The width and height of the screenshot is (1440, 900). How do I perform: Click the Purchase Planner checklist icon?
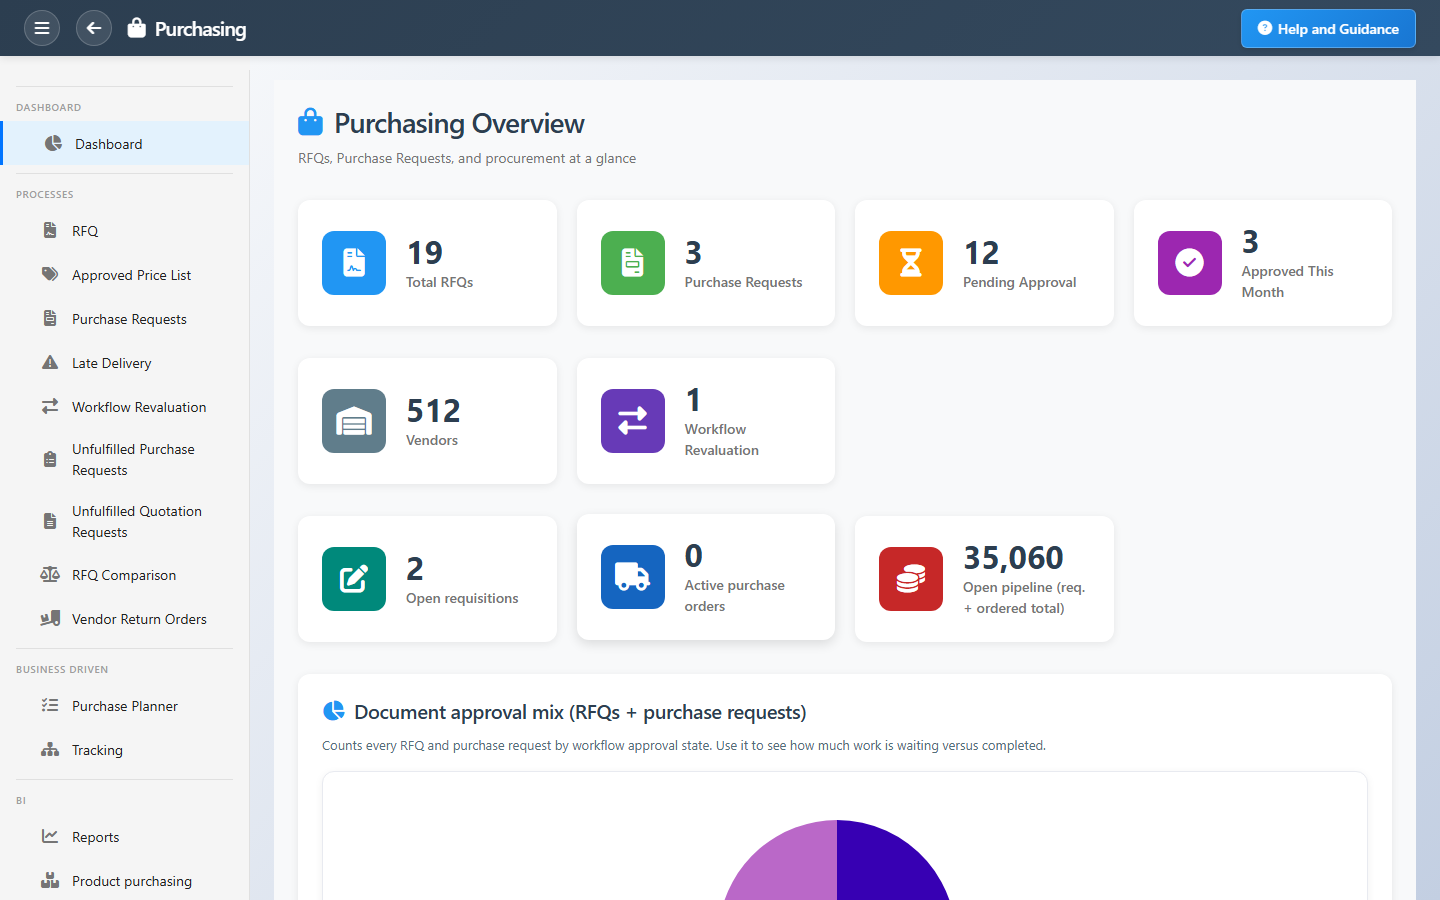[x=50, y=706]
